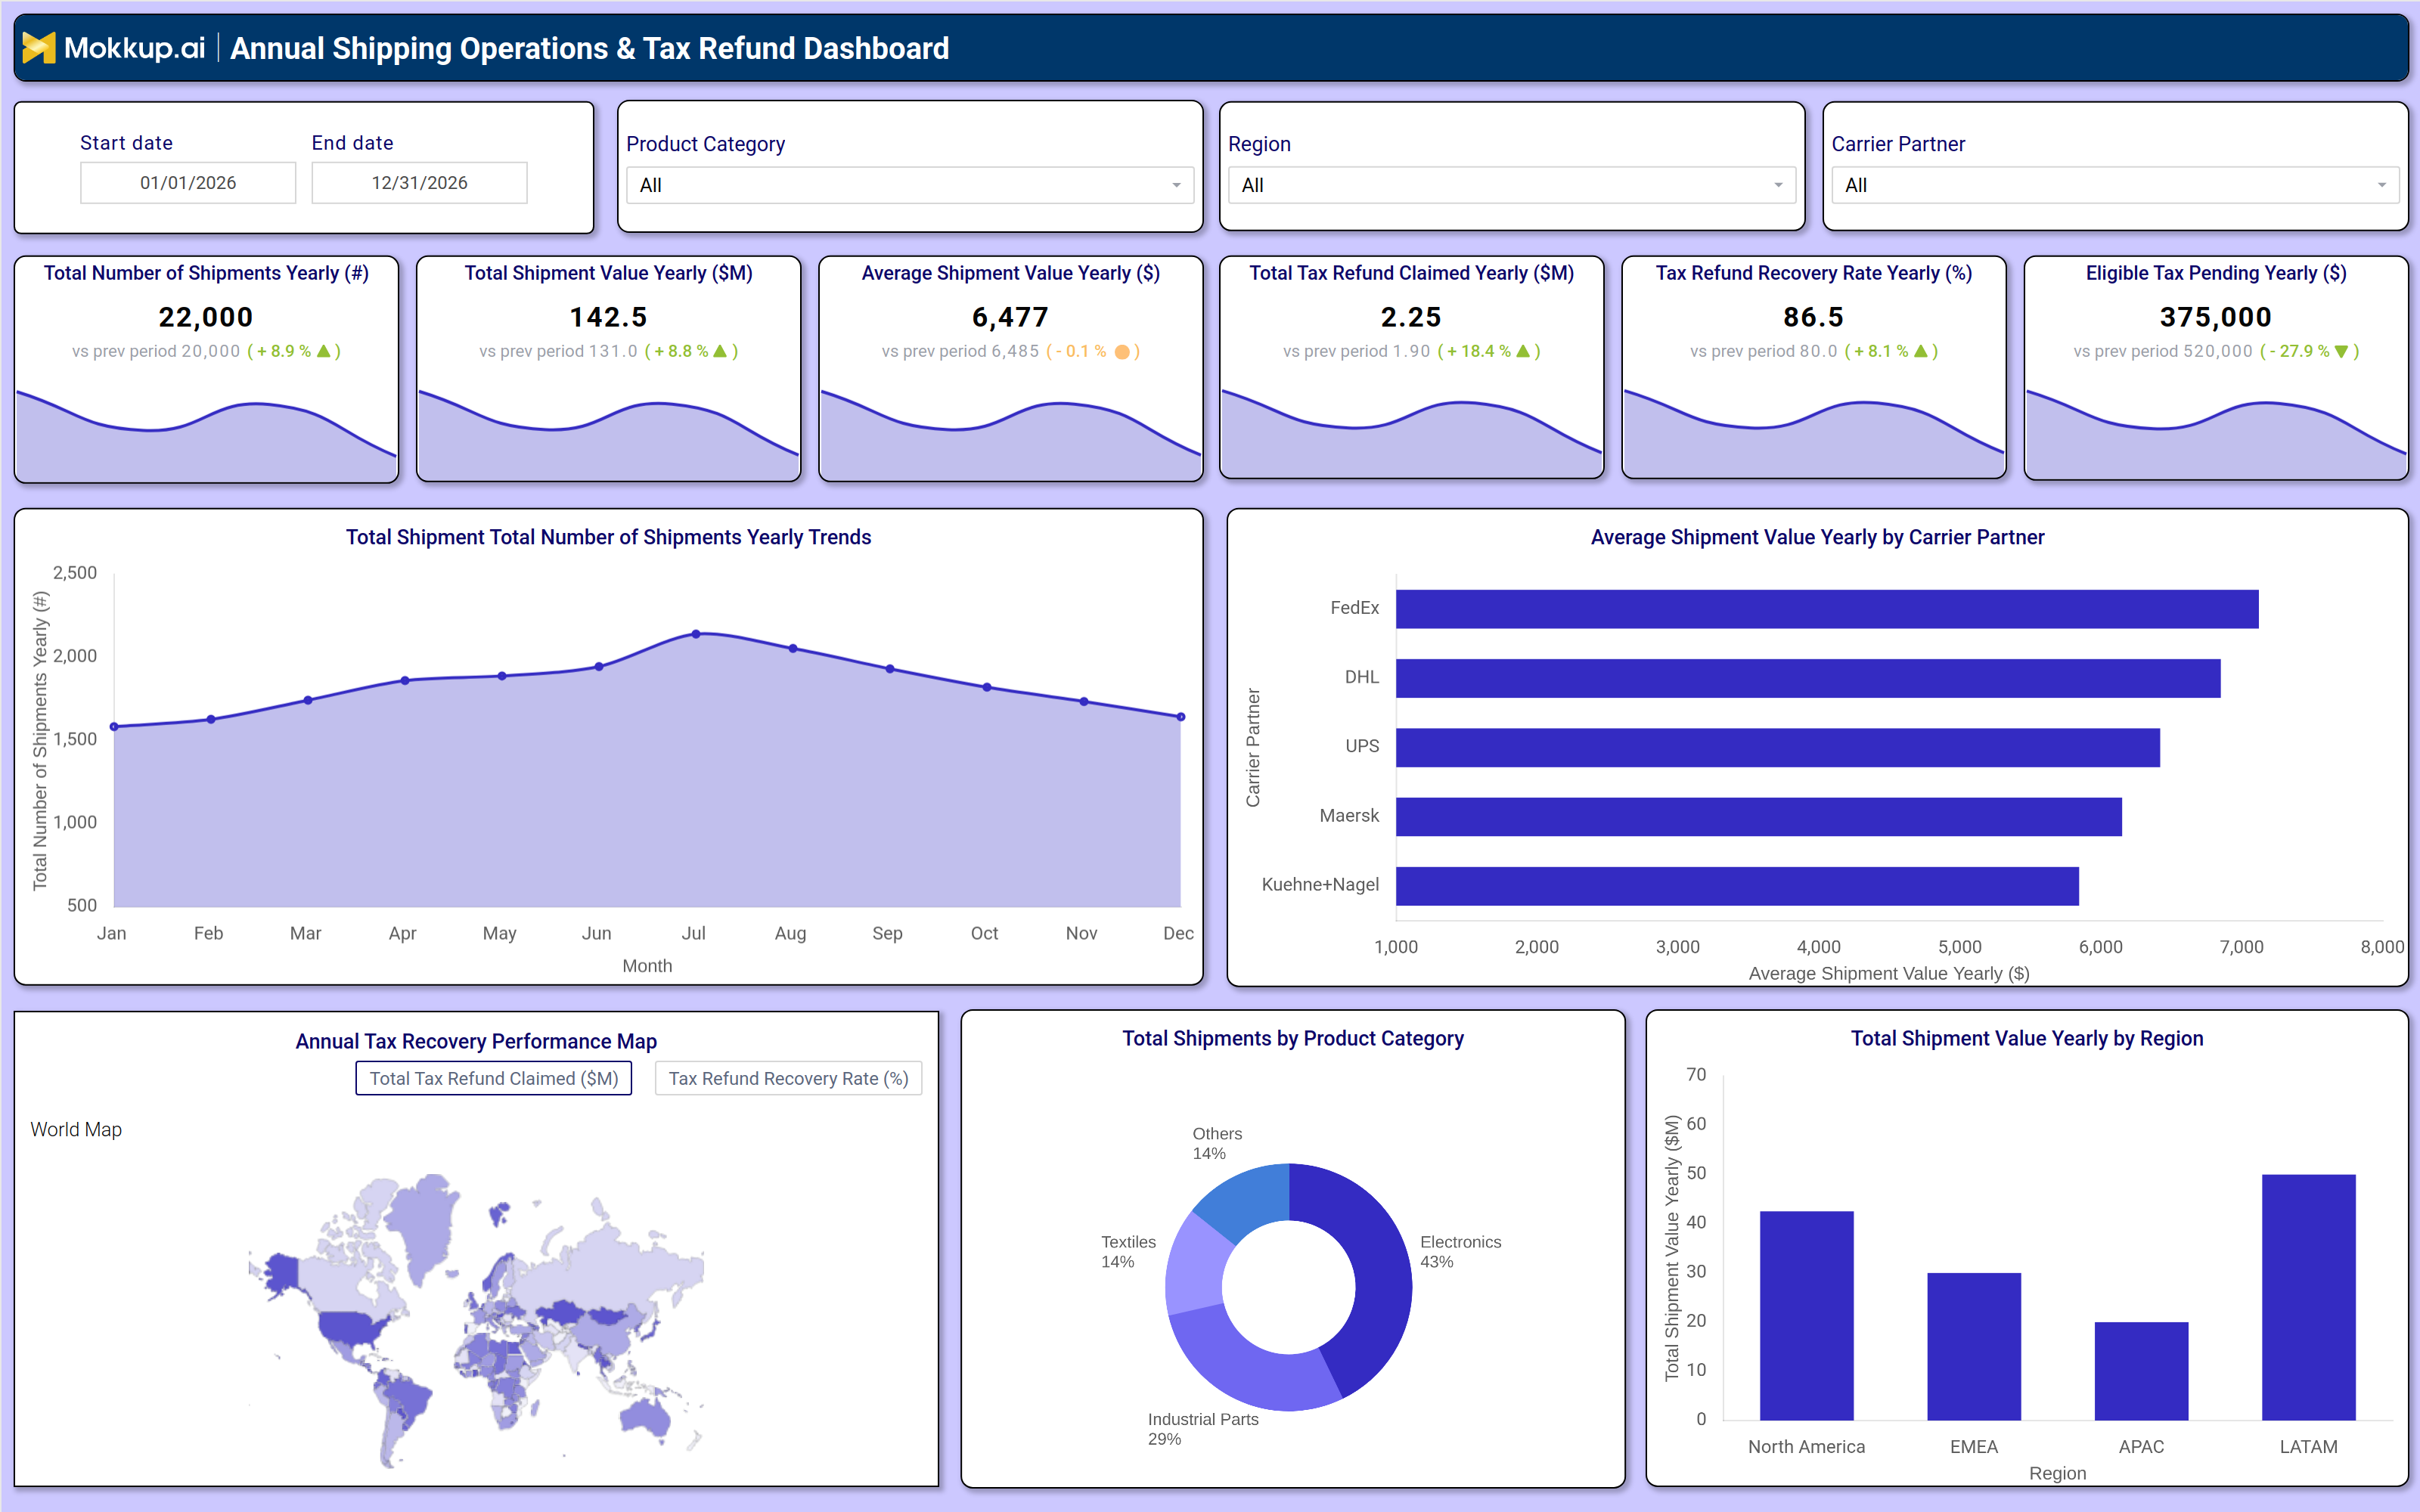This screenshot has height=1512, width=2420.
Task: Click the United States on the world map
Action: (350, 1328)
